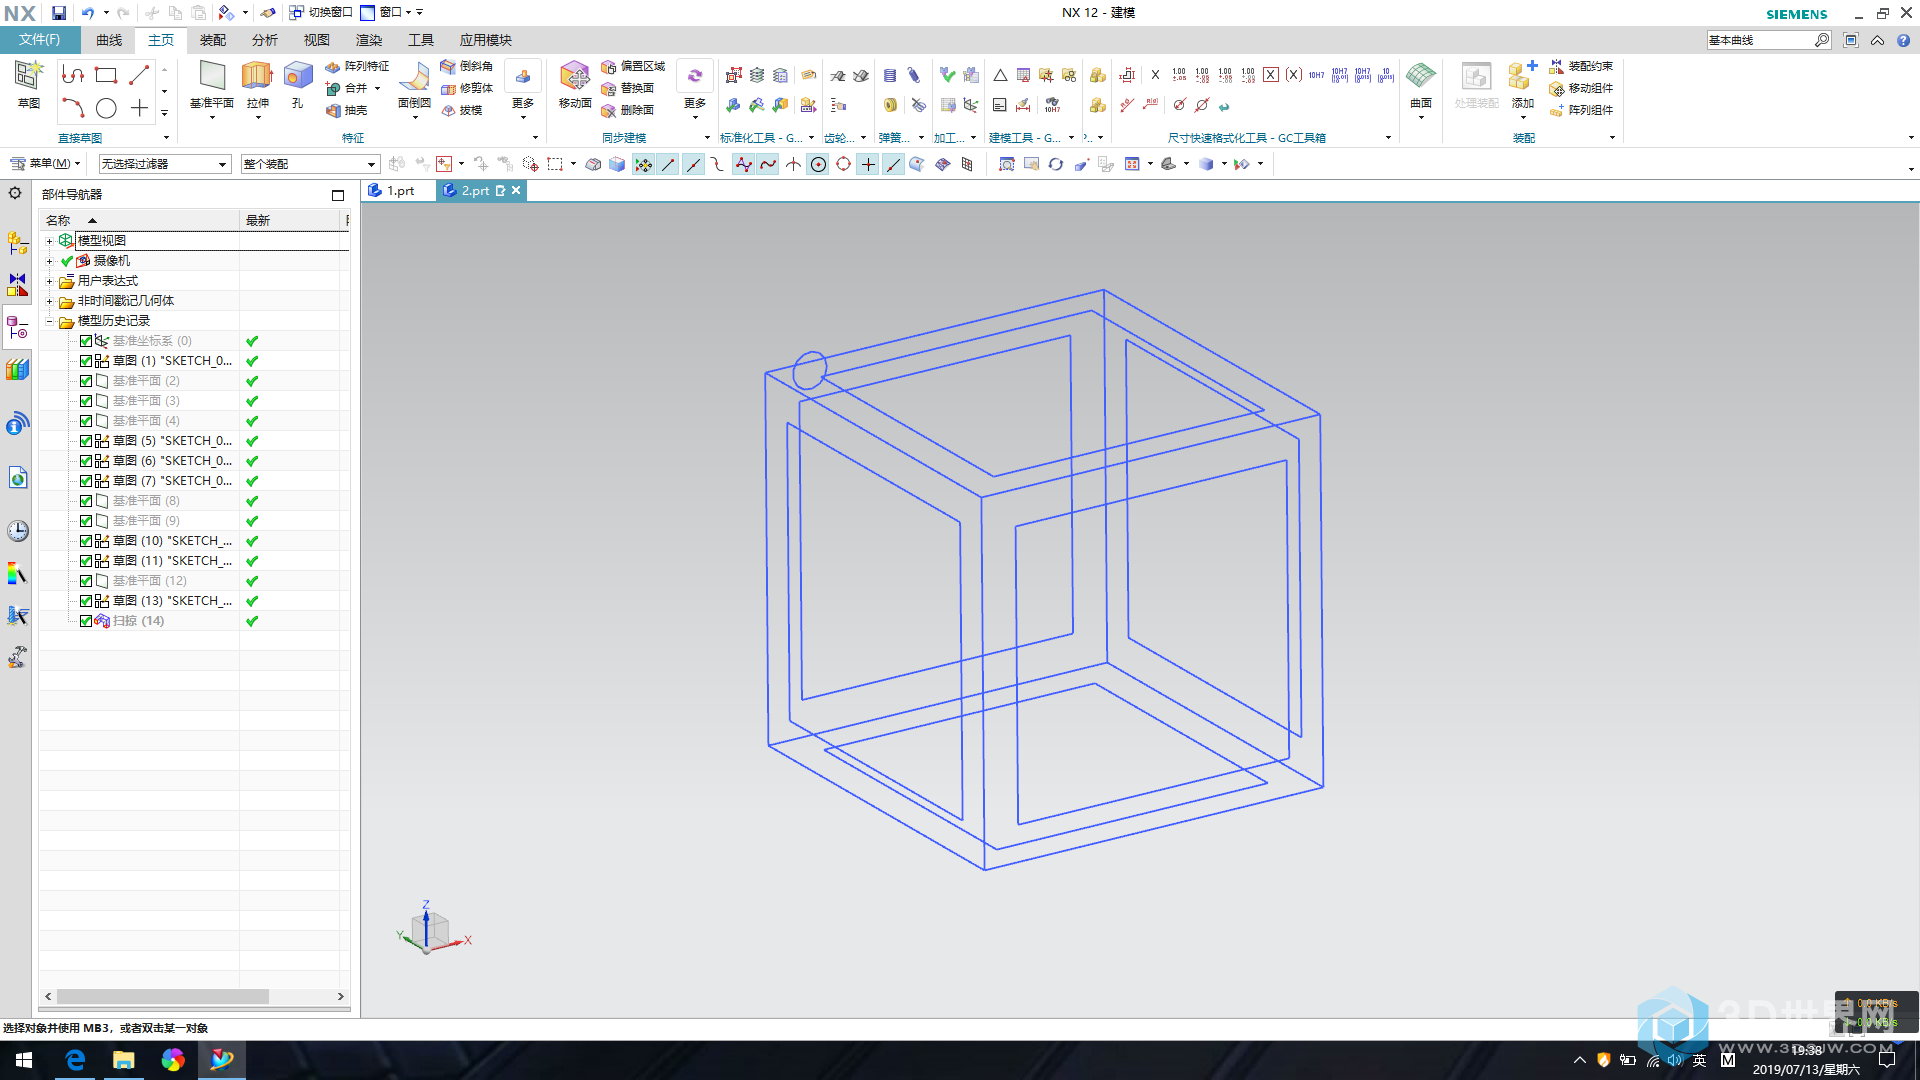Click the 移动组件 move component icon

coord(1557,89)
